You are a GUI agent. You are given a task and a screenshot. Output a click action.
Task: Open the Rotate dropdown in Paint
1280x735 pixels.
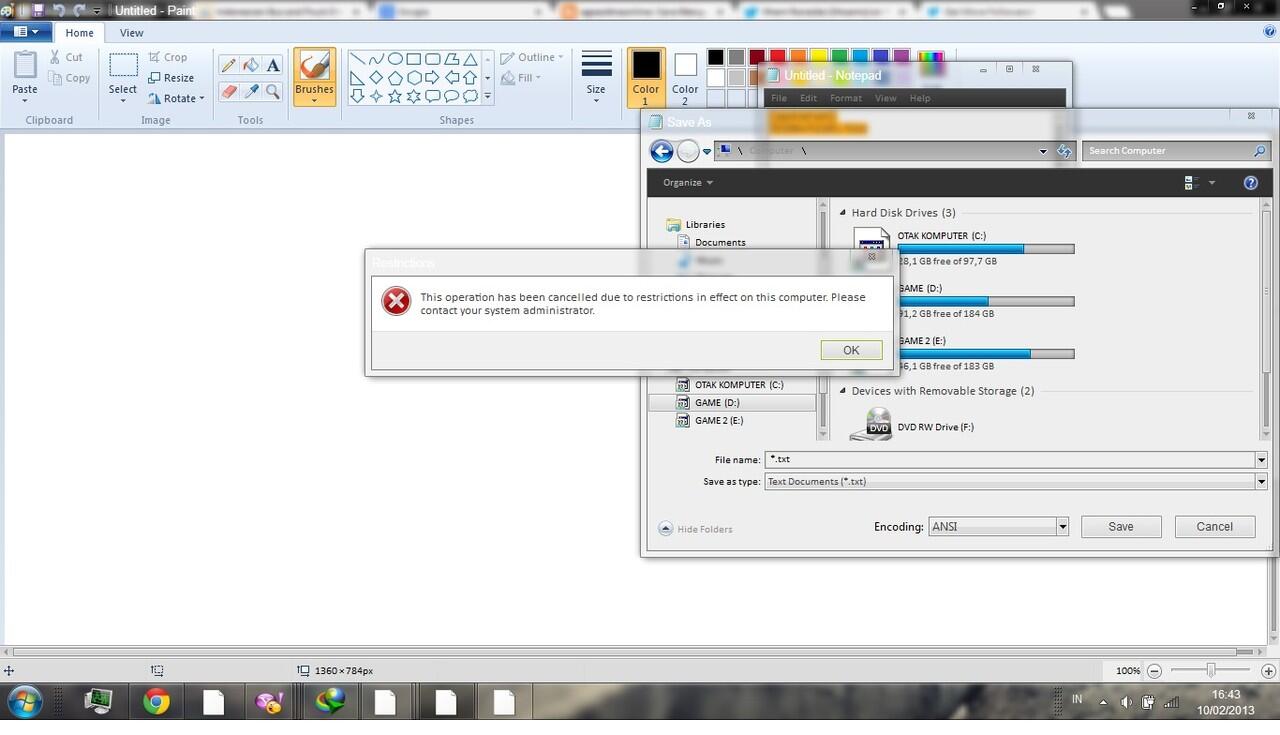(176, 99)
